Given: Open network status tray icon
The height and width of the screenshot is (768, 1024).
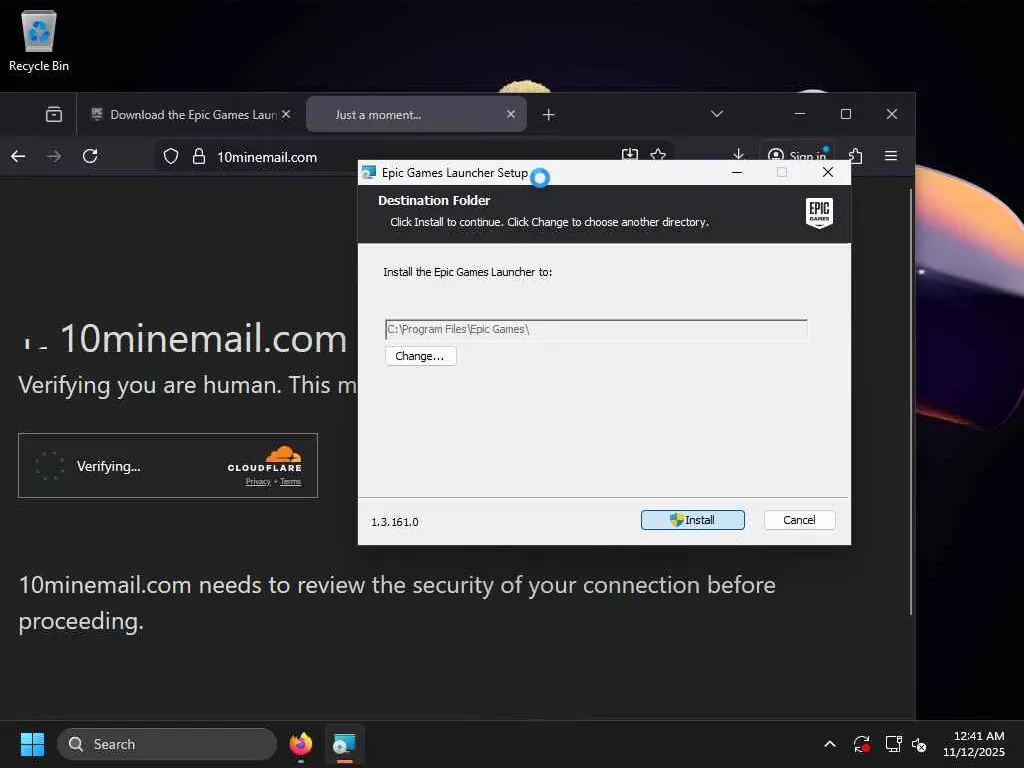Looking at the screenshot, I should point(893,744).
